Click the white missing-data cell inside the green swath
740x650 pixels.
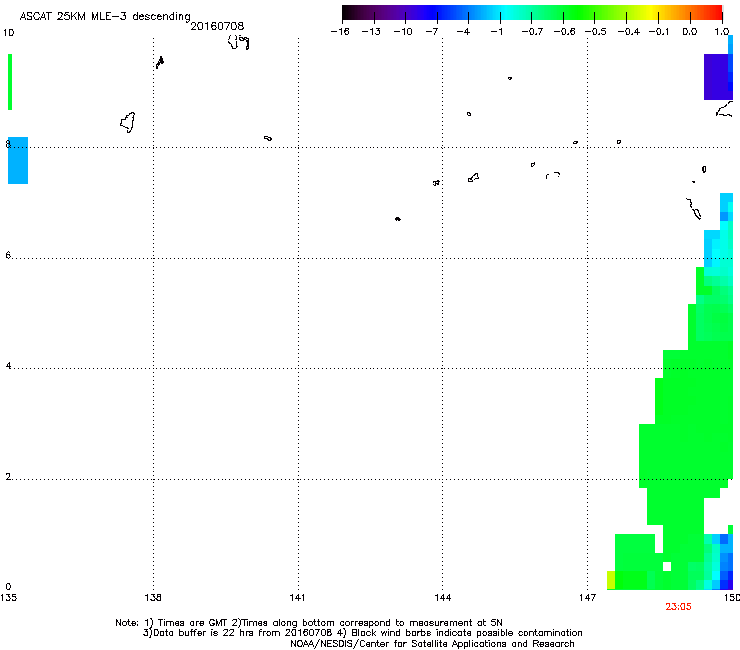[667, 566]
